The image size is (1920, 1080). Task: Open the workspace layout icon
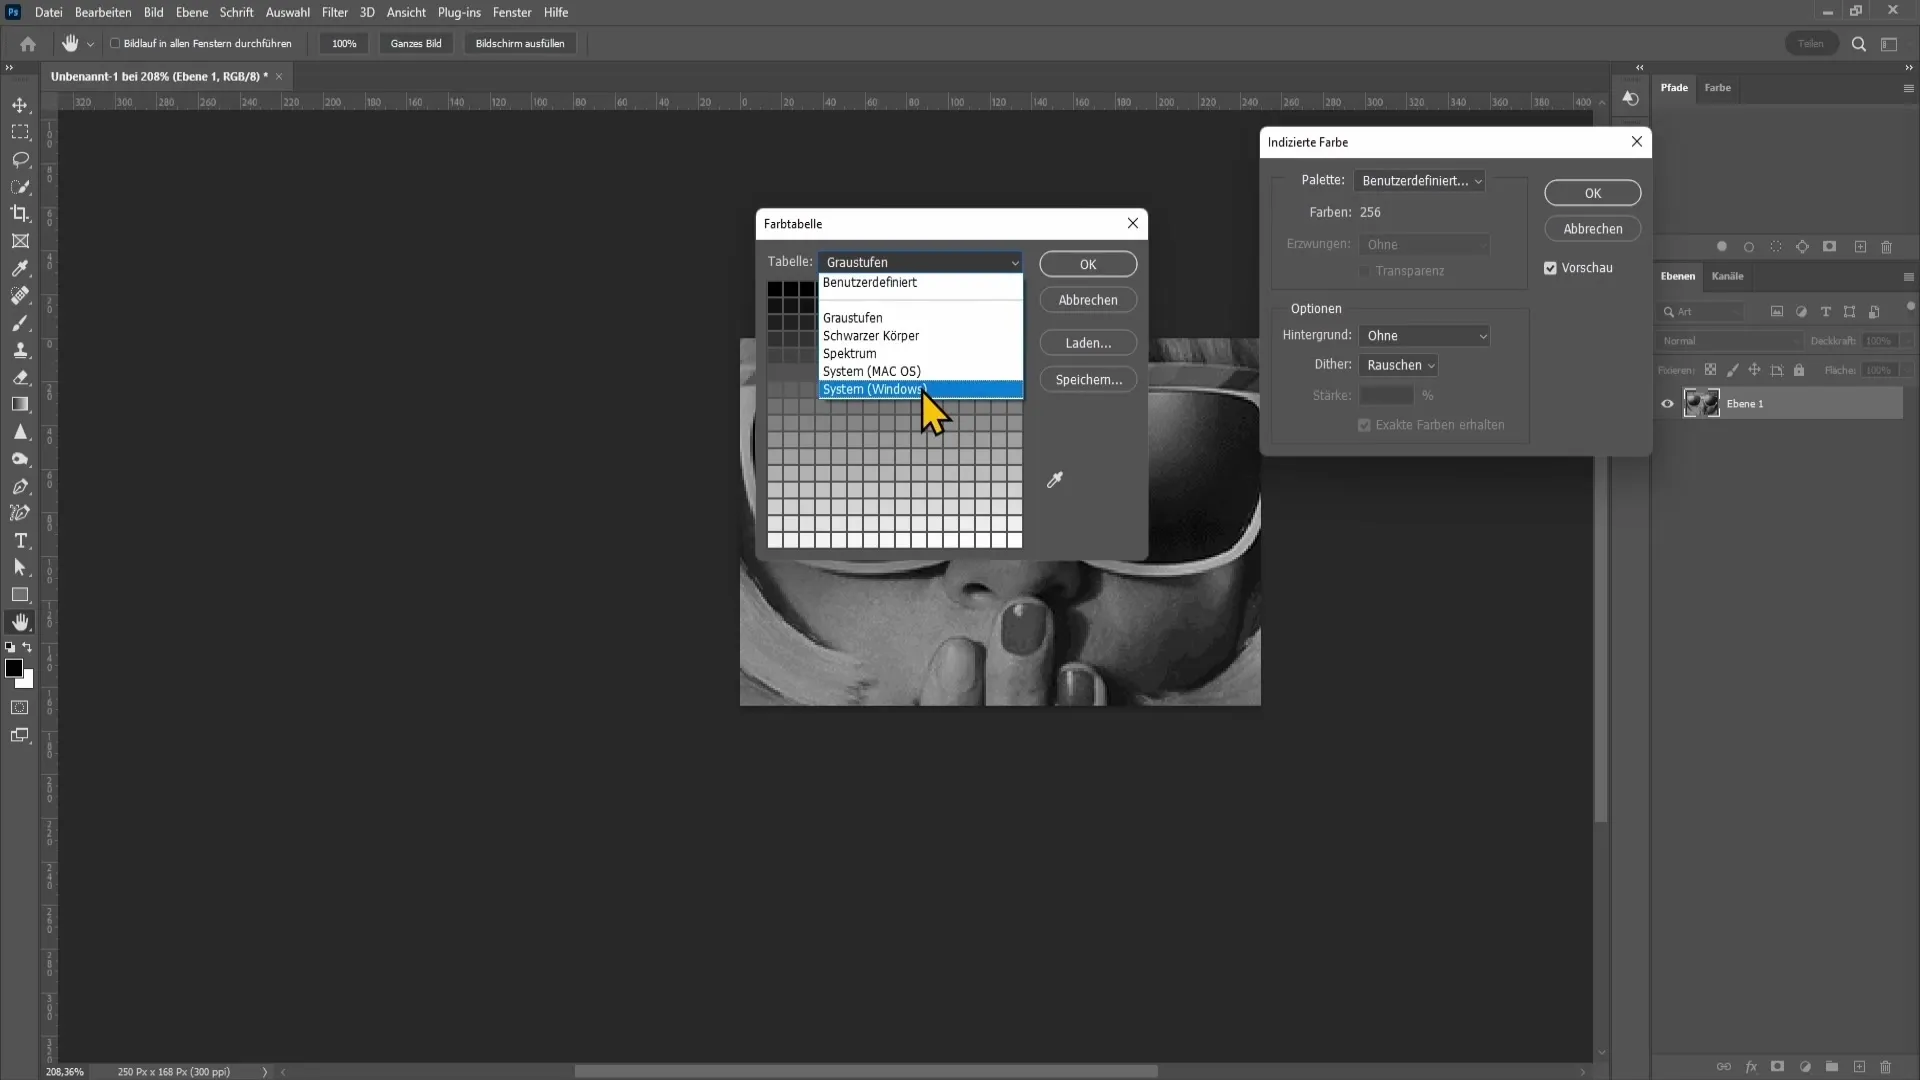(1889, 44)
